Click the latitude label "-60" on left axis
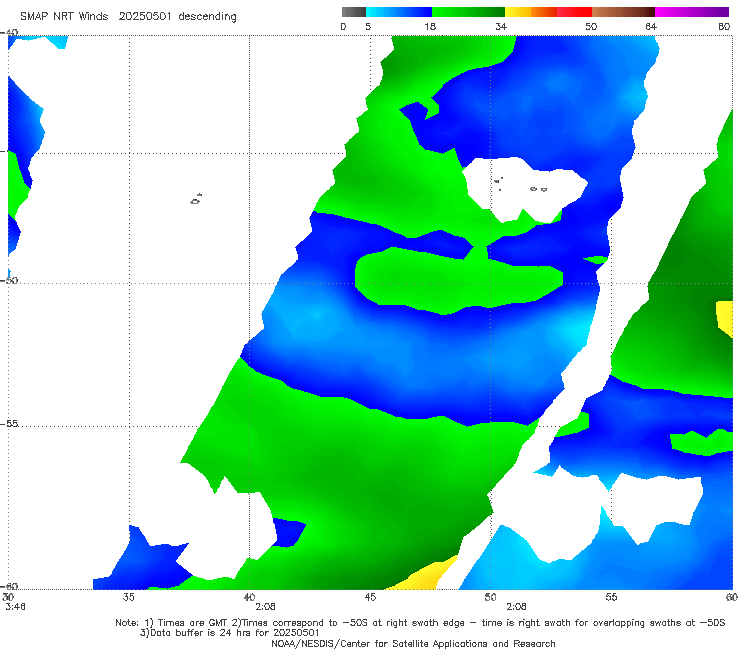This screenshot has width=740, height=650. [x=9, y=586]
